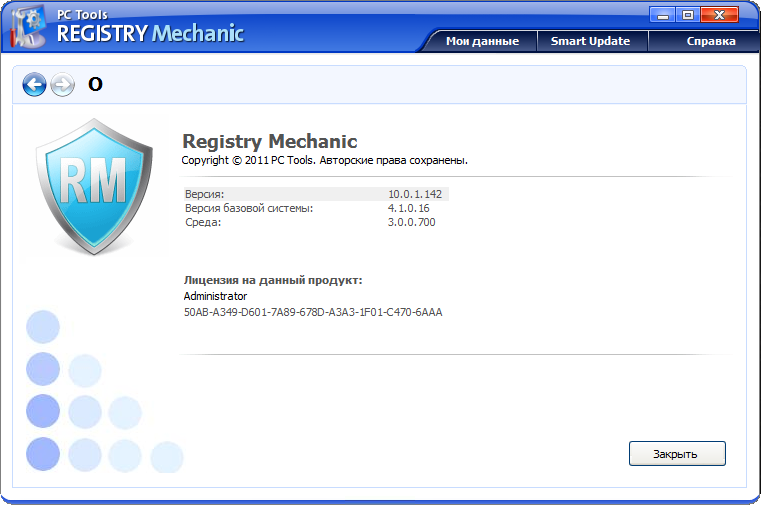761x505 pixels.
Task: Minimize the Registry Mechanic window
Action: [x=662, y=15]
